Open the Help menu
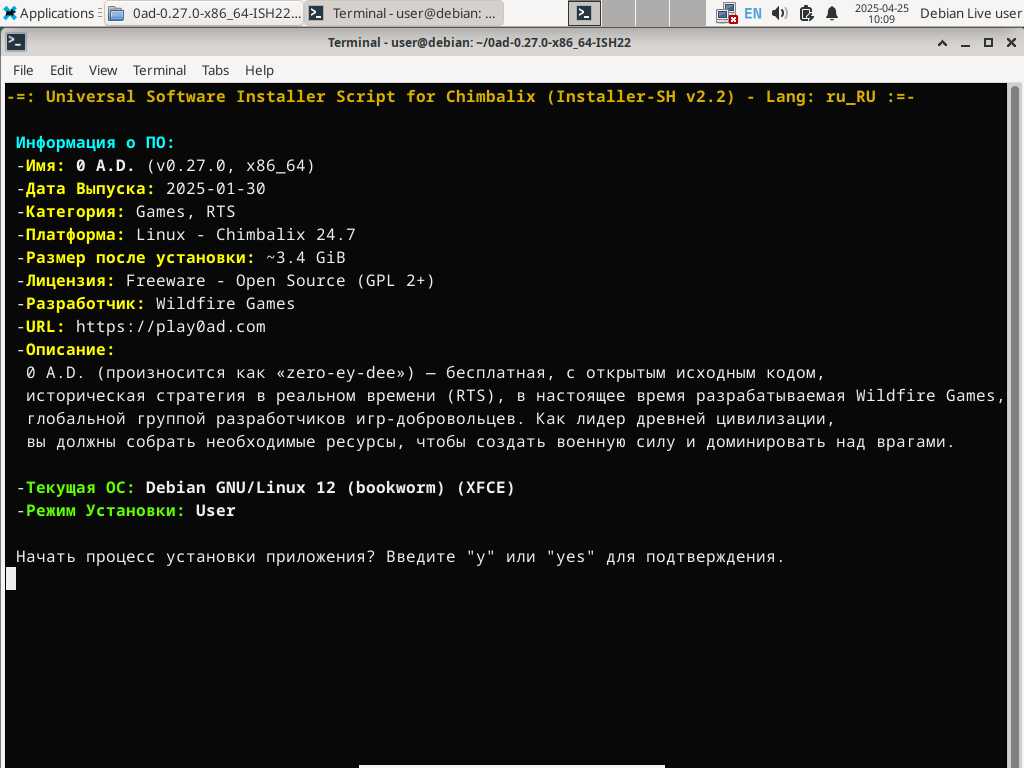This screenshot has height=768, width=1024. point(259,70)
